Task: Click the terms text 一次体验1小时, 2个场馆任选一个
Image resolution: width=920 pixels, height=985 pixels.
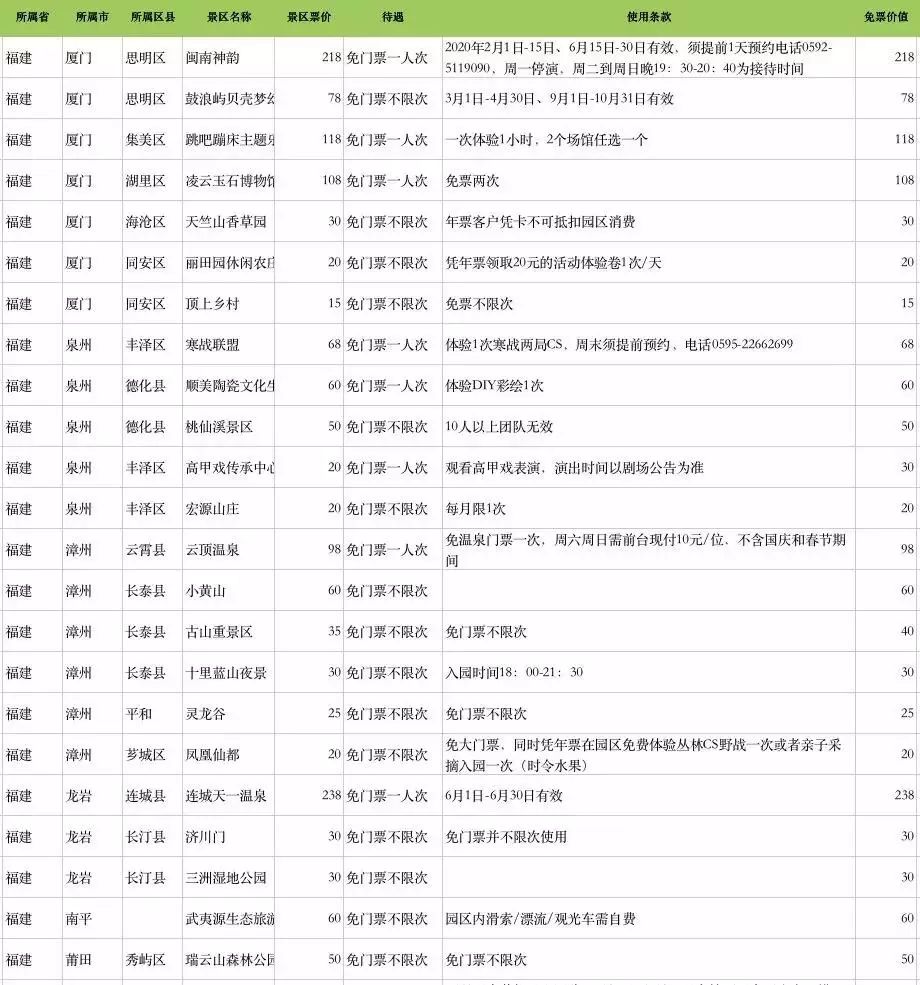Action: (x=546, y=139)
